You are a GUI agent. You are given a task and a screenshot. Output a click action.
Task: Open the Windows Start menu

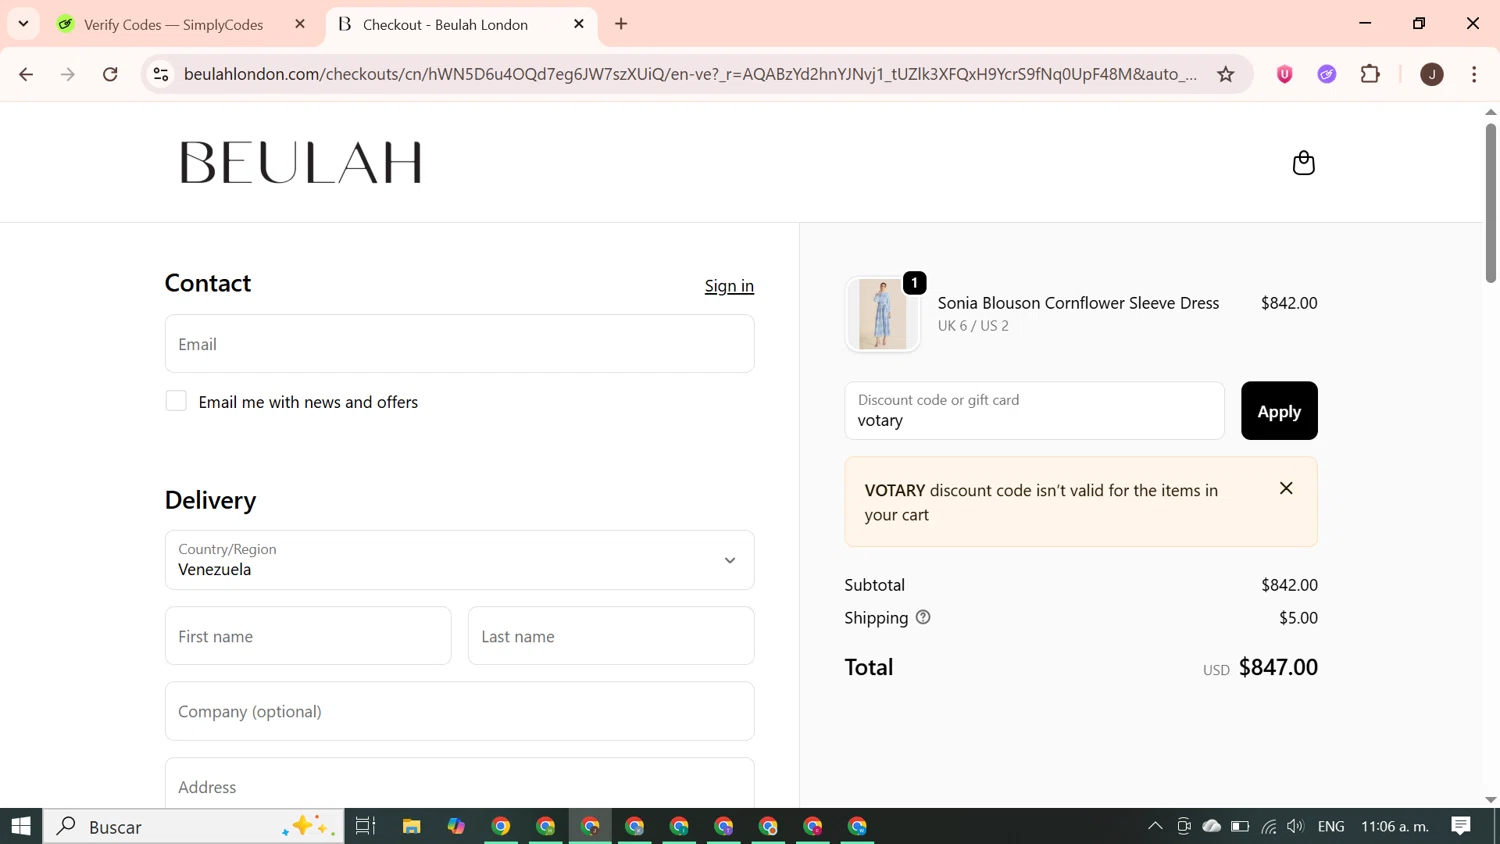[x=21, y=826]
